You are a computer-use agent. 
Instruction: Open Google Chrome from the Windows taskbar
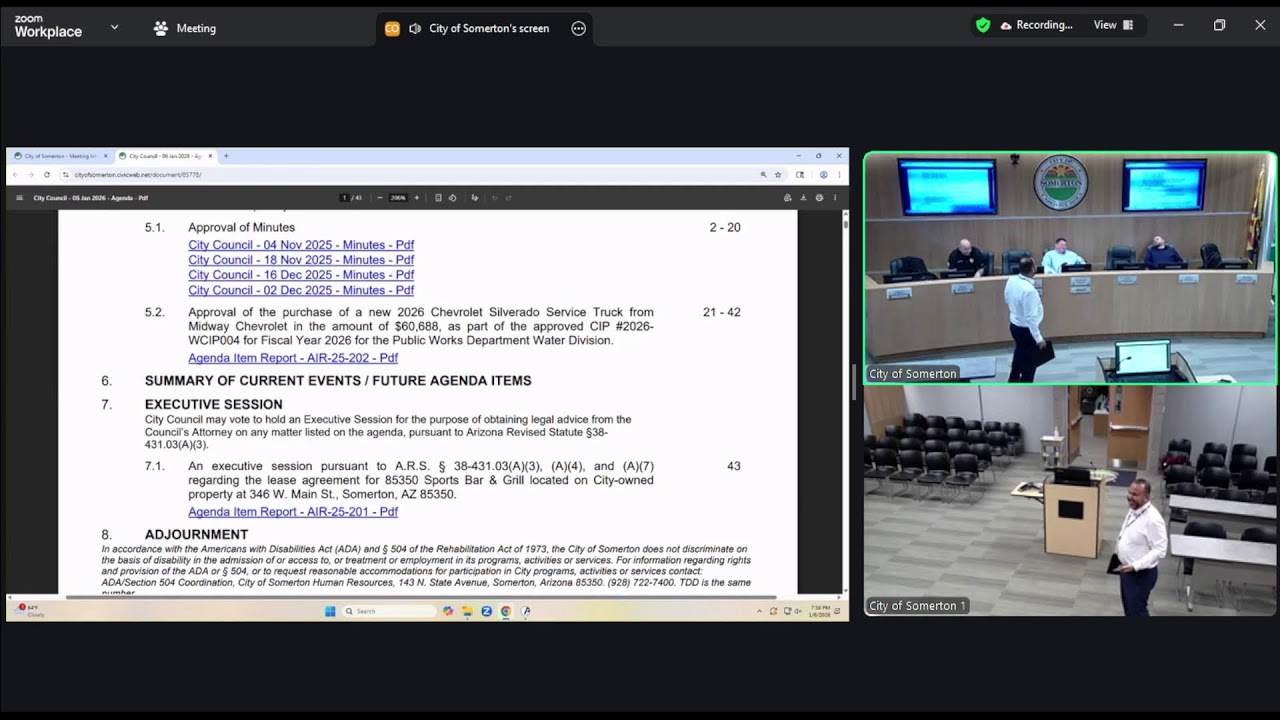pos(506,611)
